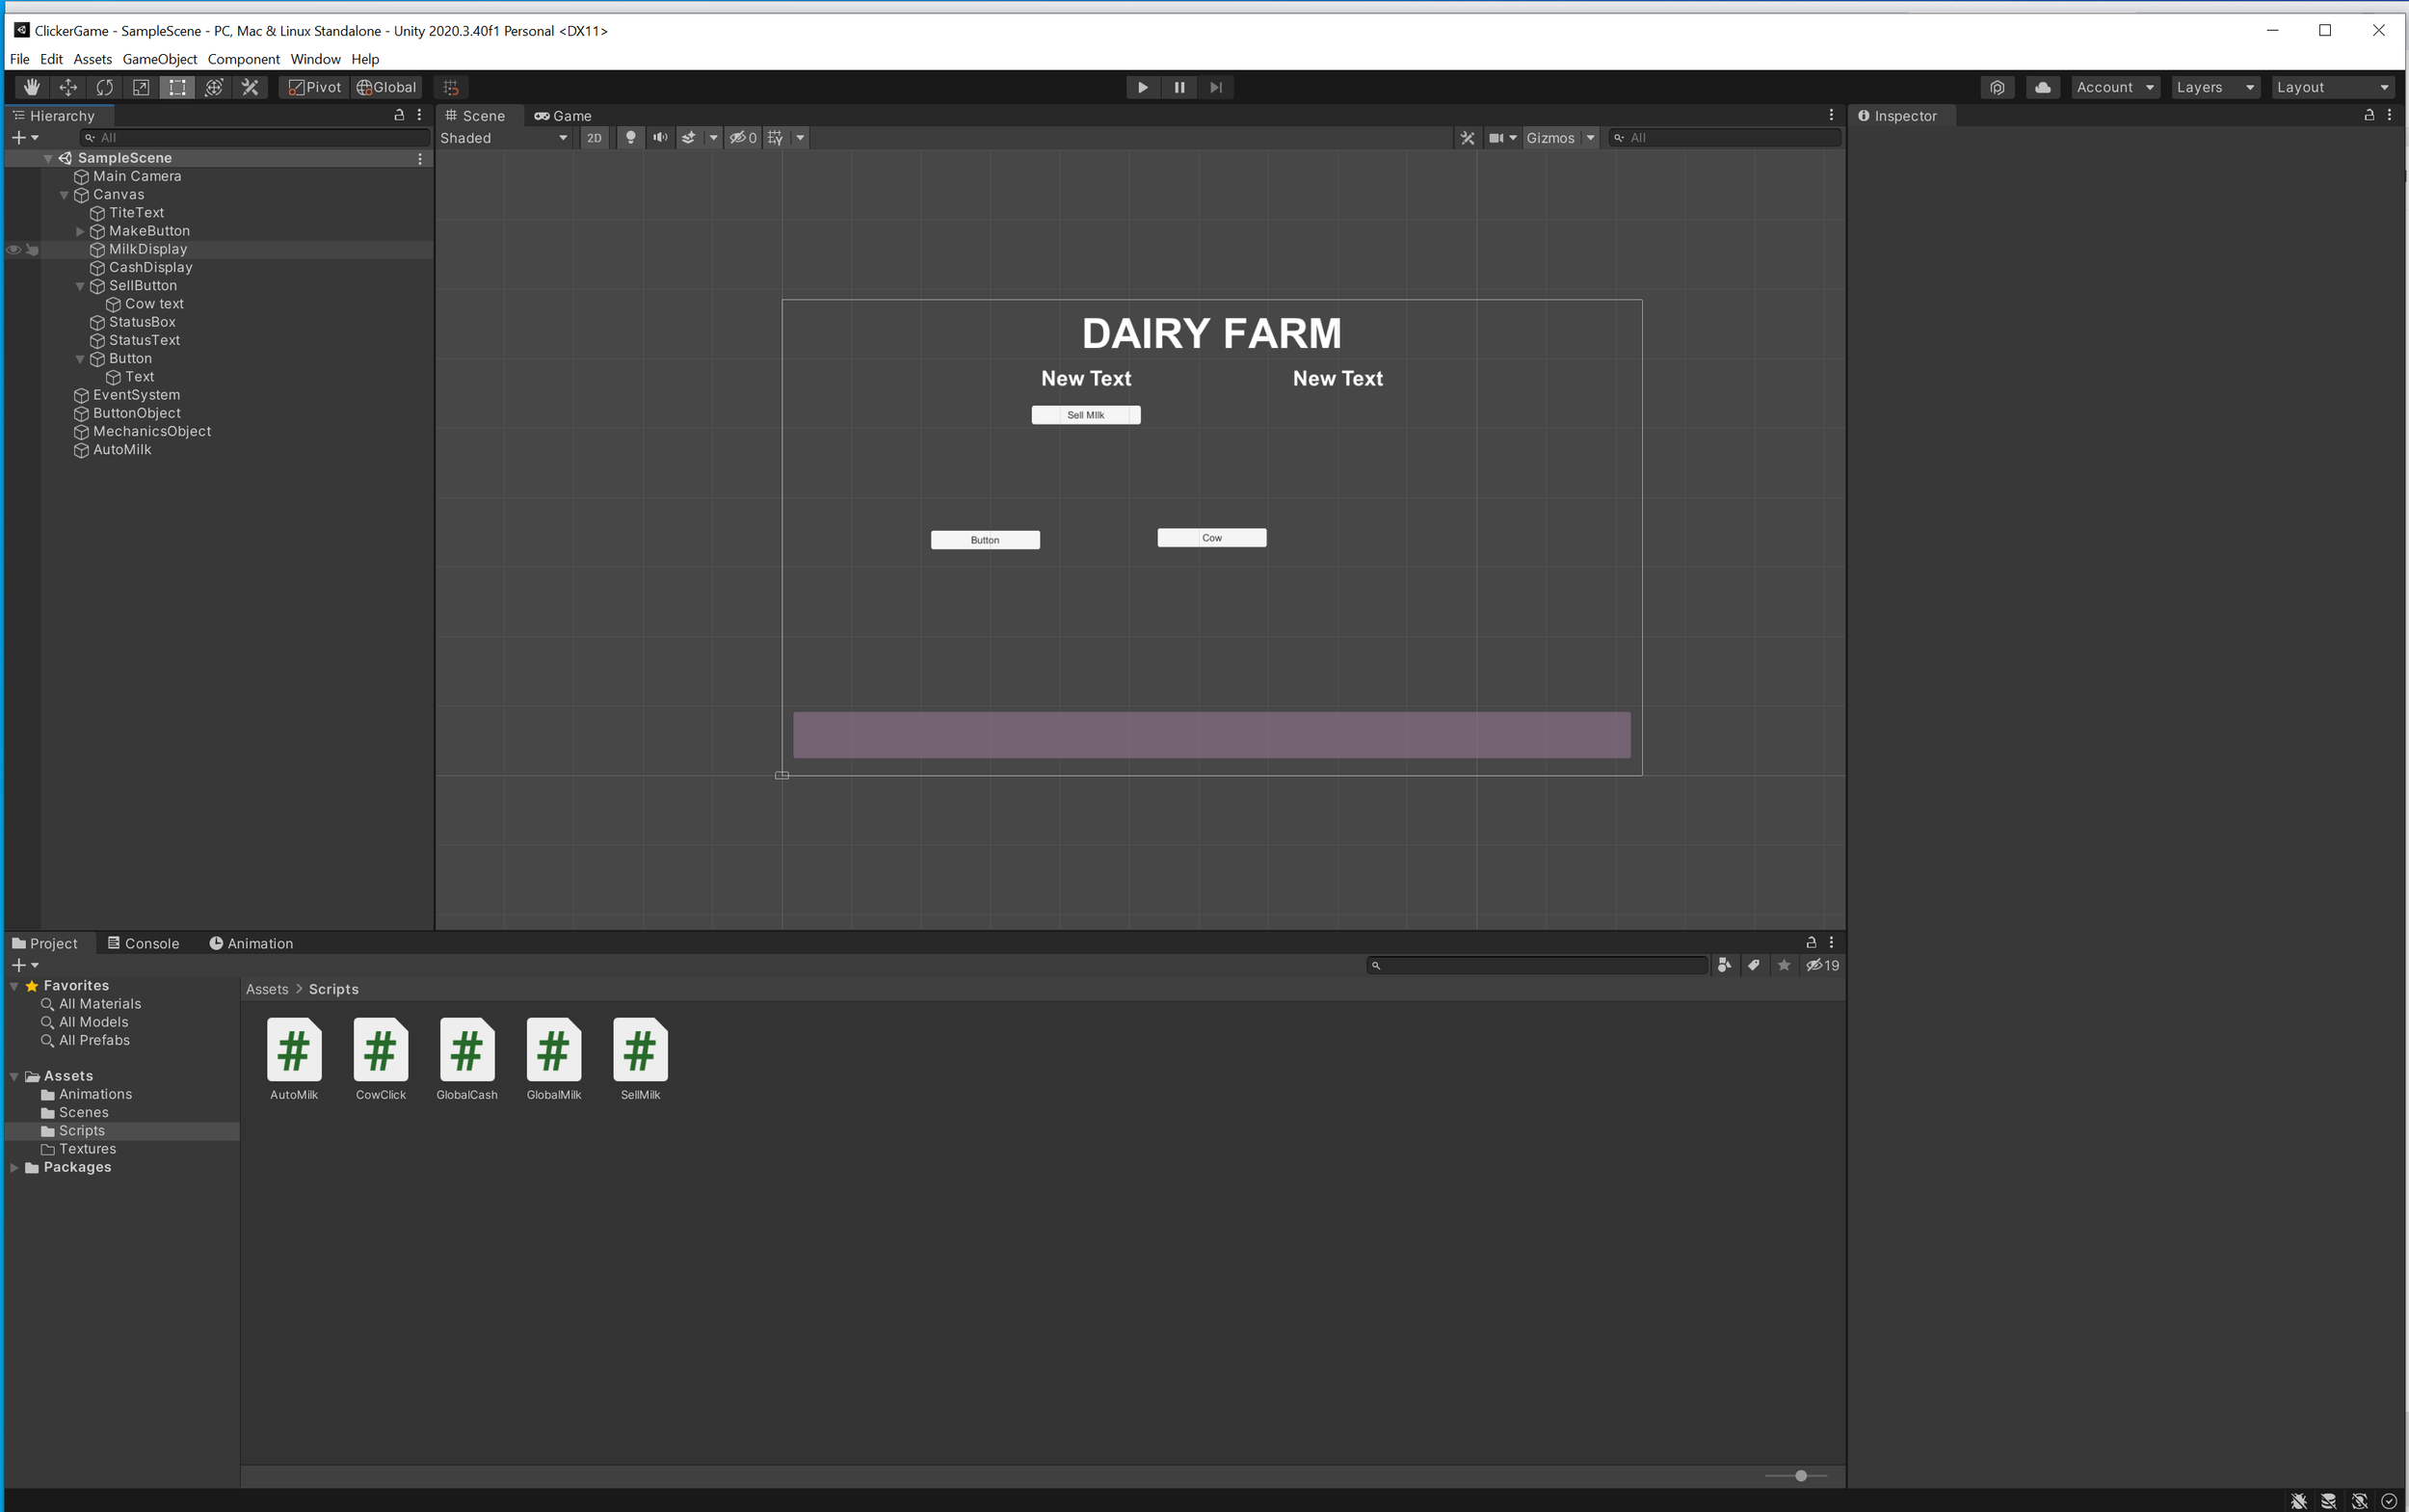This screenshot has height=1512, width=2409.
Task: Search by type in Project panel
Action: tap(1724, 965)
